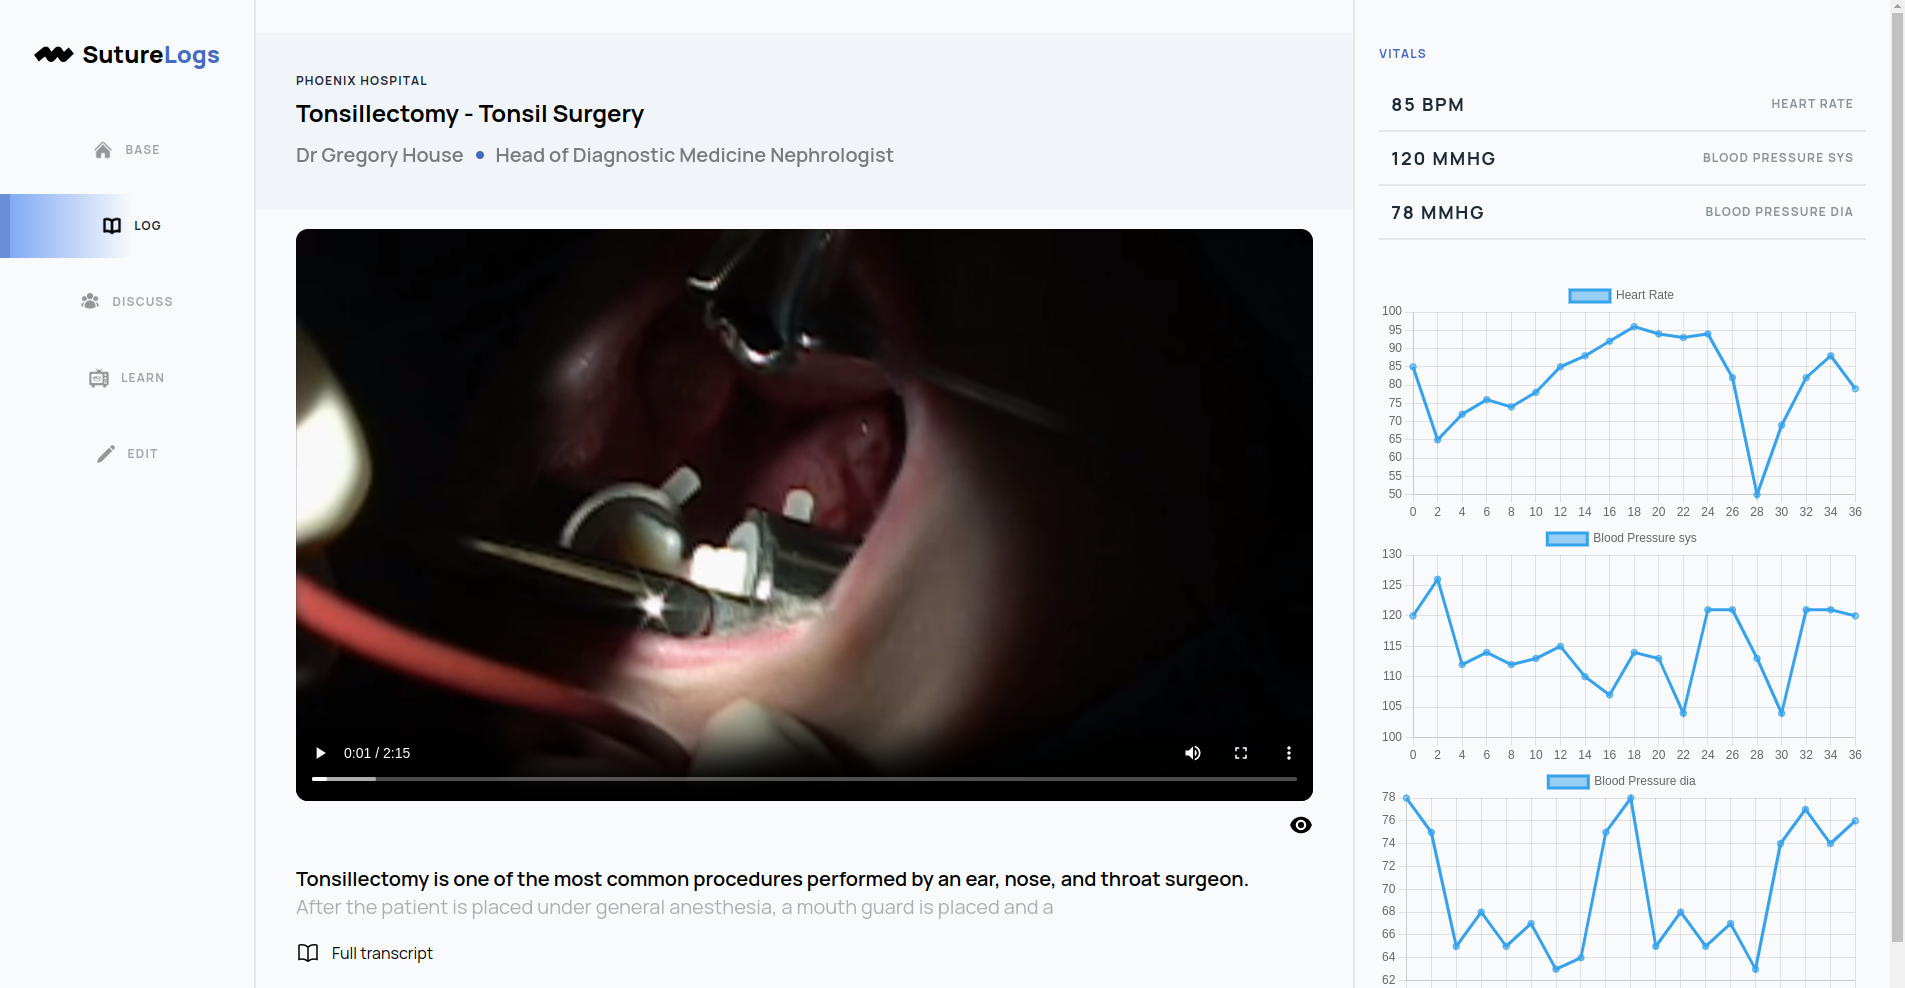Open the Base home icon
This screenshot has height=988, width=1905.
tap(103, 150)
